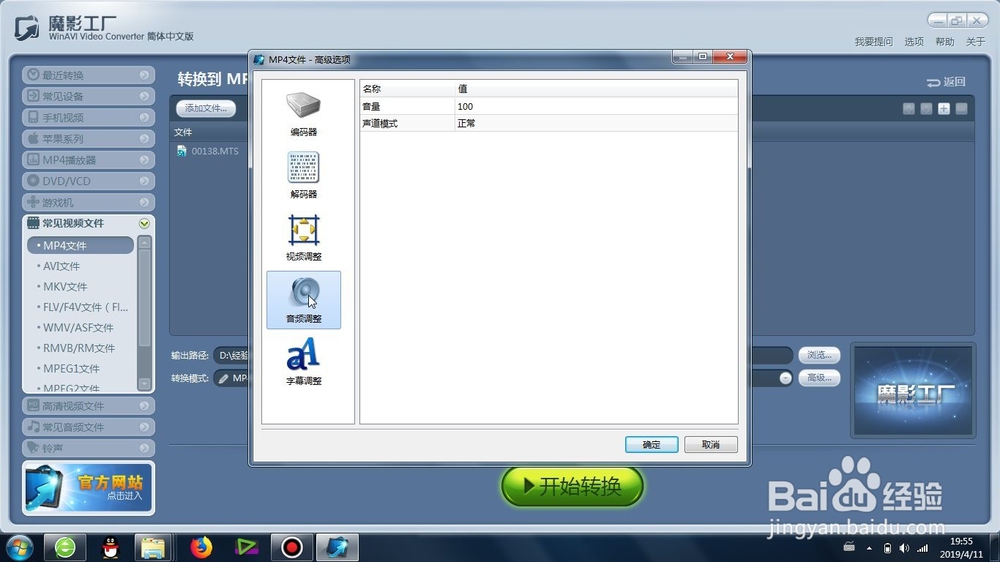Expand the MP4播放器 category
This screenshot has height=562, width=1000.
pos(89,159)
